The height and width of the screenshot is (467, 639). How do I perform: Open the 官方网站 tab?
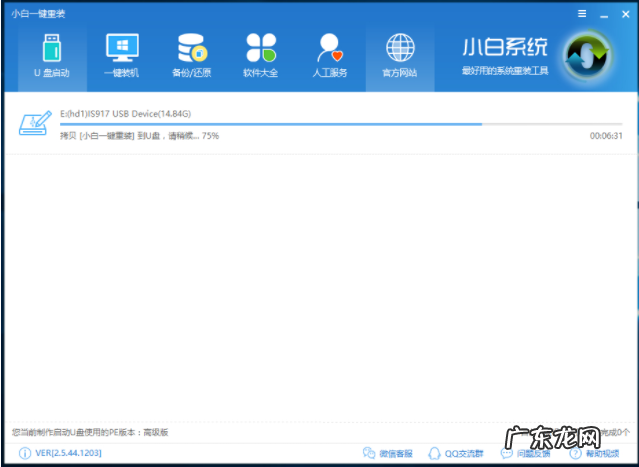[x=400, y=57]
